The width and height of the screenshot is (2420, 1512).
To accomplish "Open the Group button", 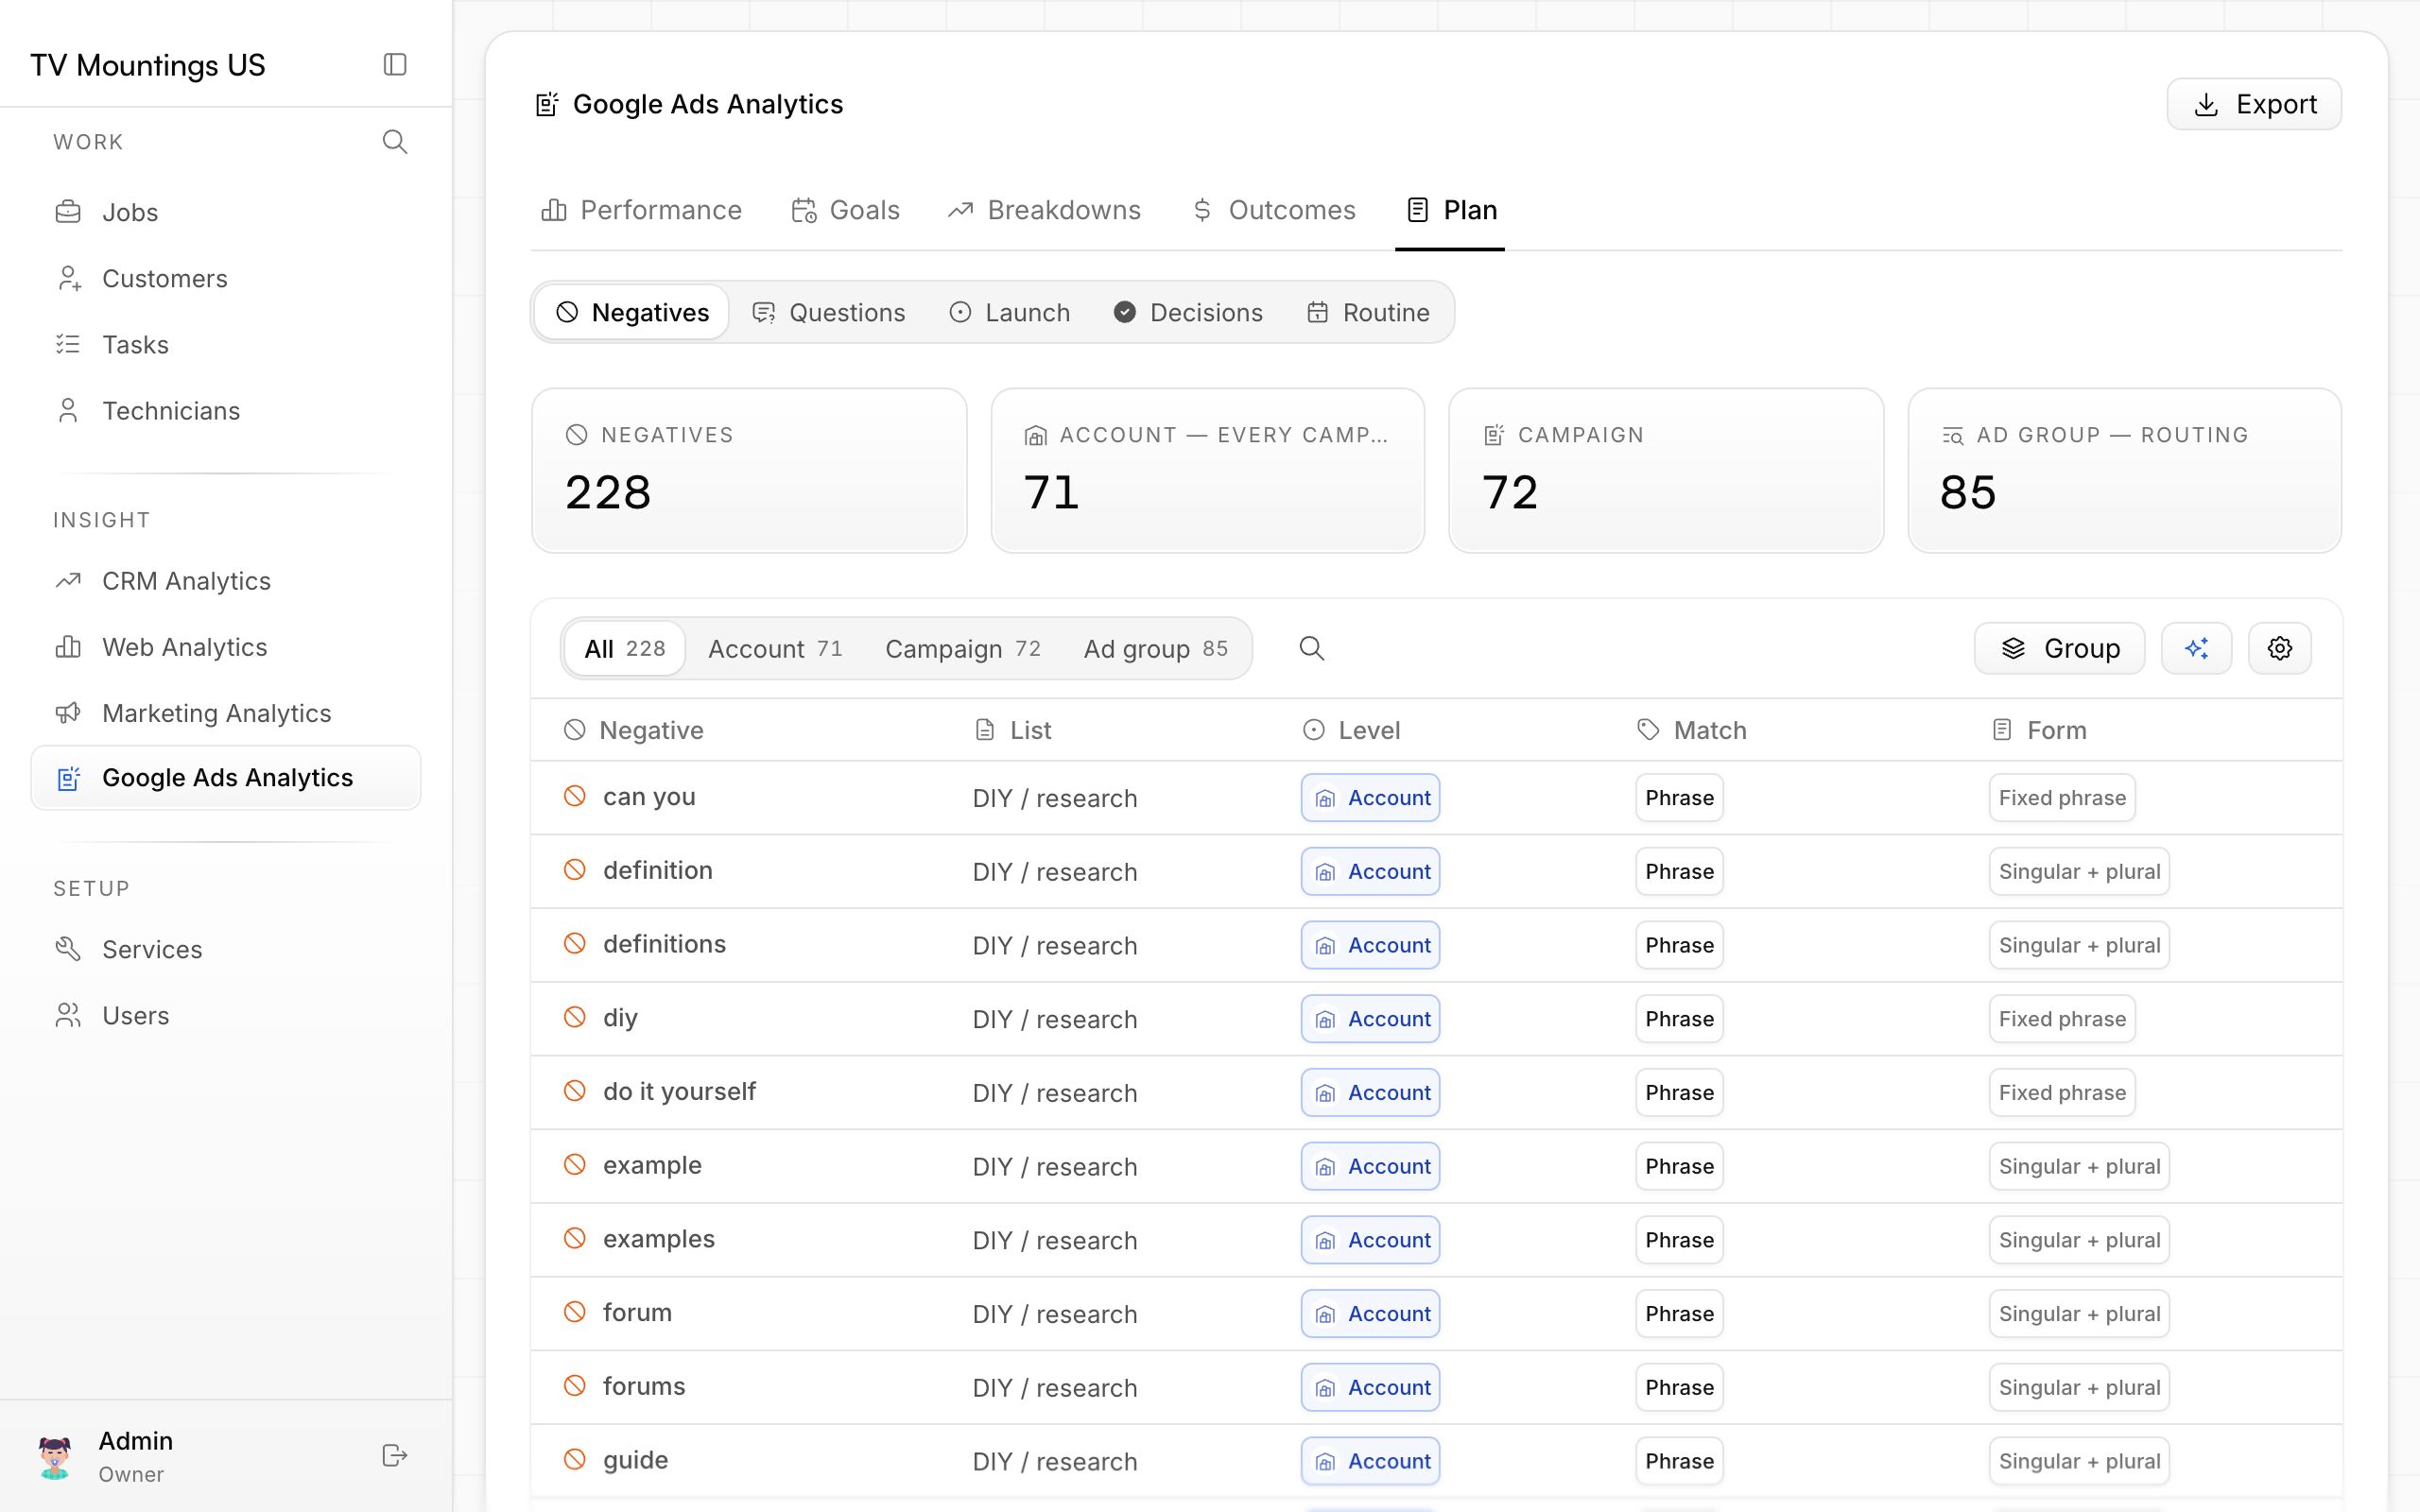I will (x=2060, y=648).
